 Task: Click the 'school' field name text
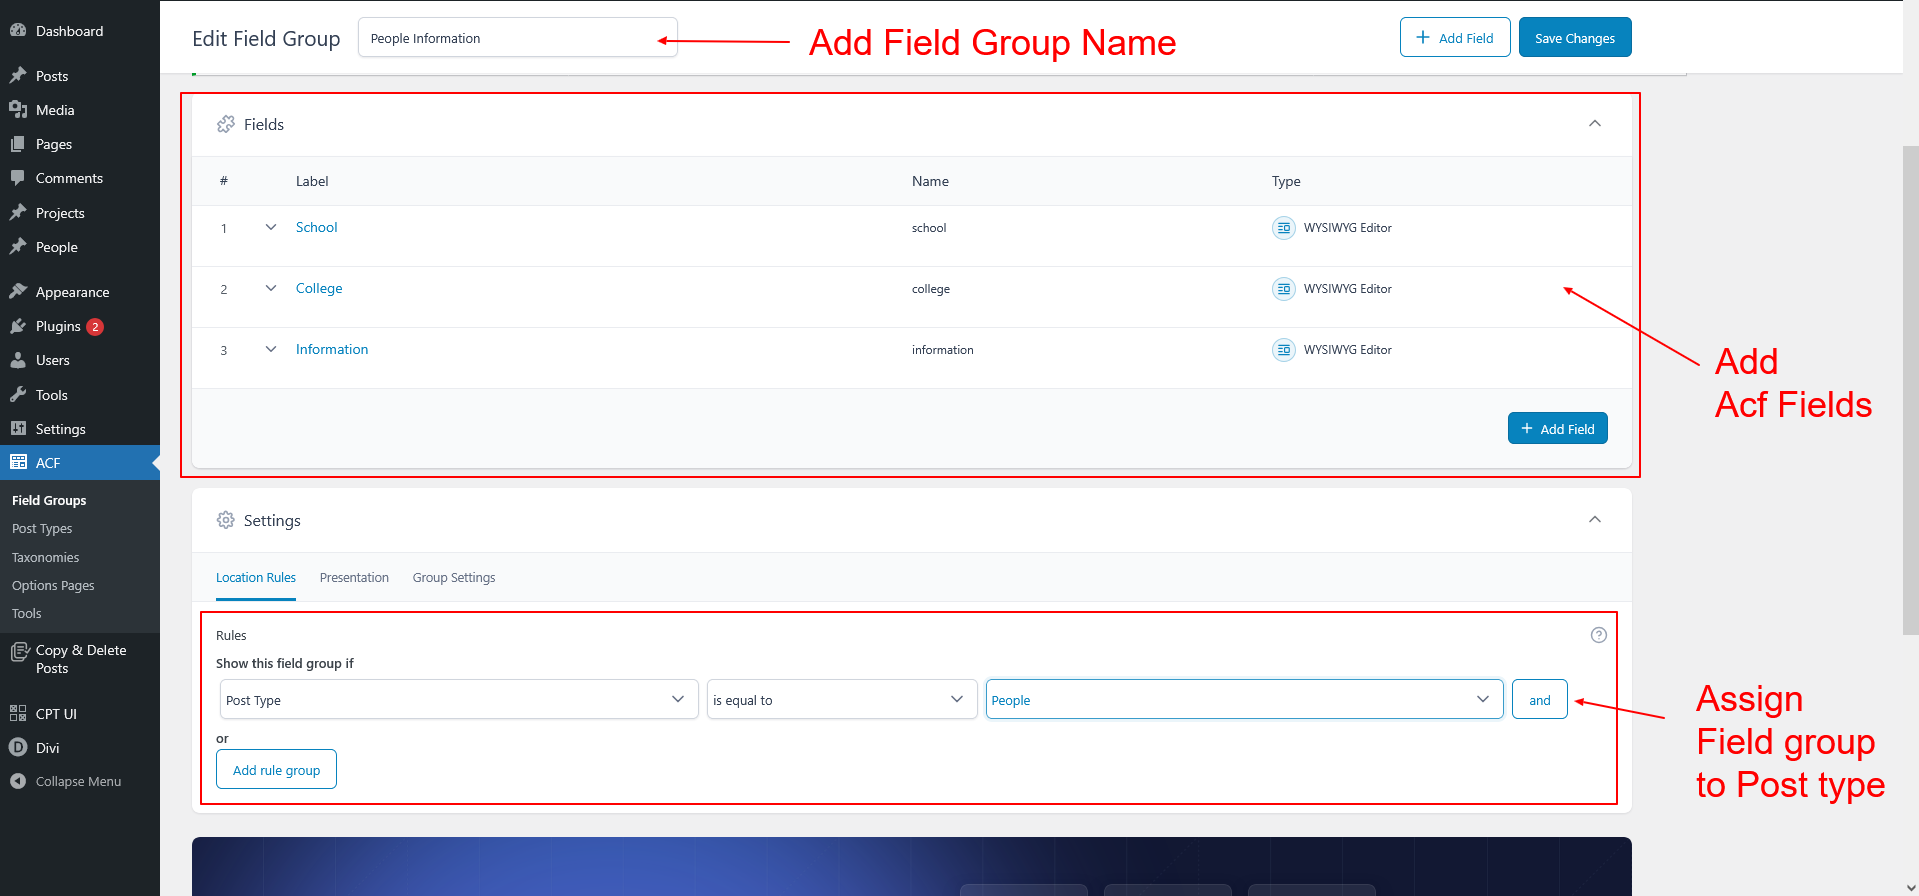929,228
